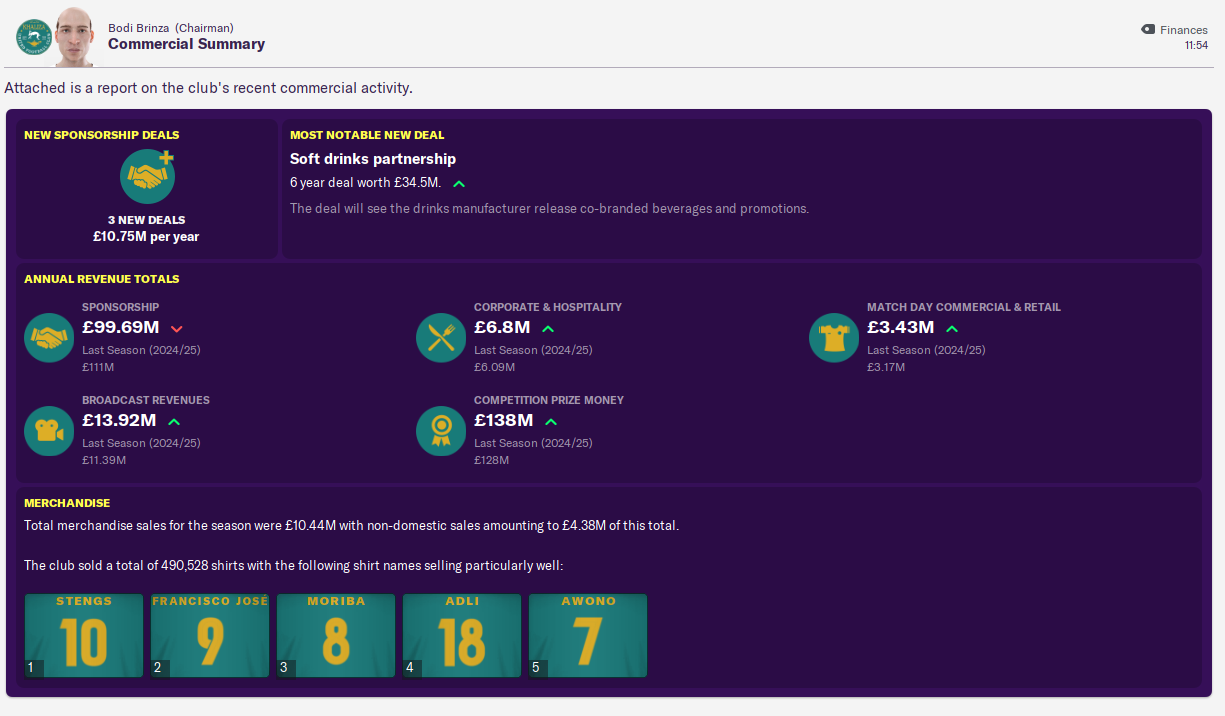Click the green arrow next to £34.5M deal
The width and height of the screenshot is (1225, 716).
click(x=459, y=184)
